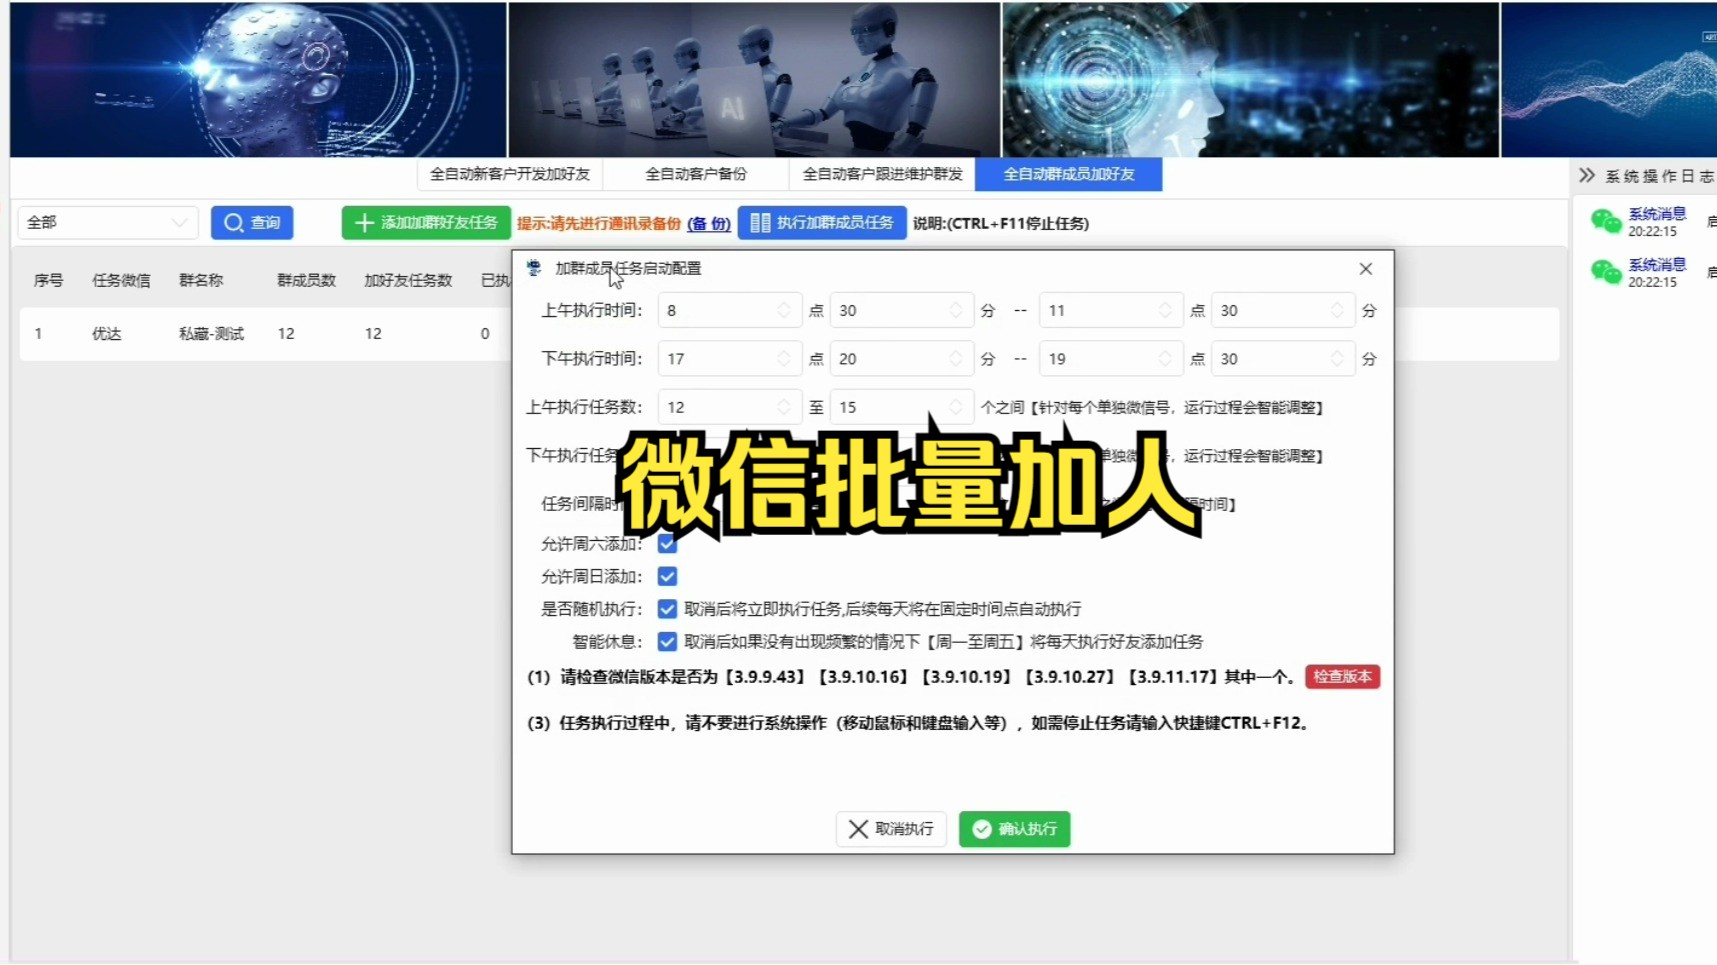Open the 备份 backup link

[x=709, y=223]
